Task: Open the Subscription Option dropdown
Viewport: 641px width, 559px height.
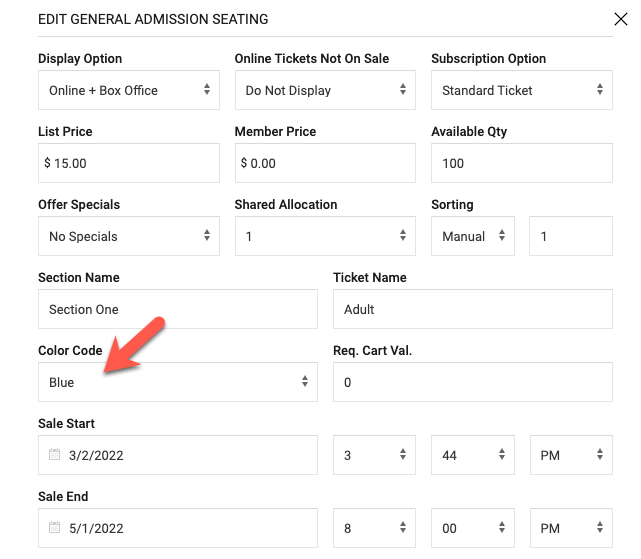Action: point(522,90)
